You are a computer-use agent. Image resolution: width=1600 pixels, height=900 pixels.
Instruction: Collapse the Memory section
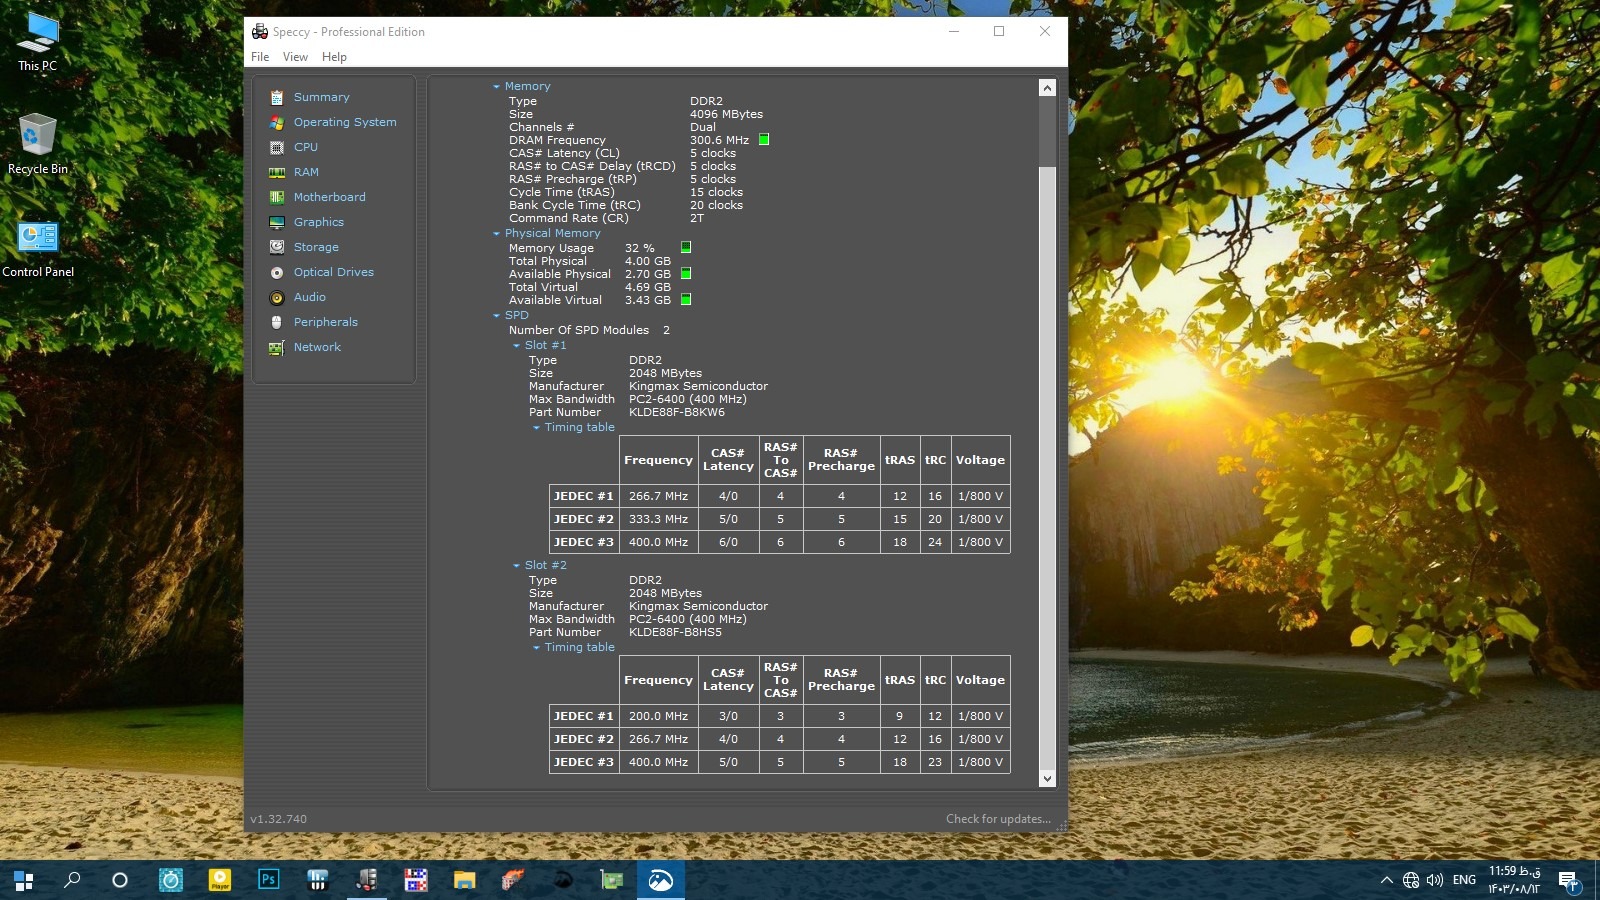pos(496,87)
